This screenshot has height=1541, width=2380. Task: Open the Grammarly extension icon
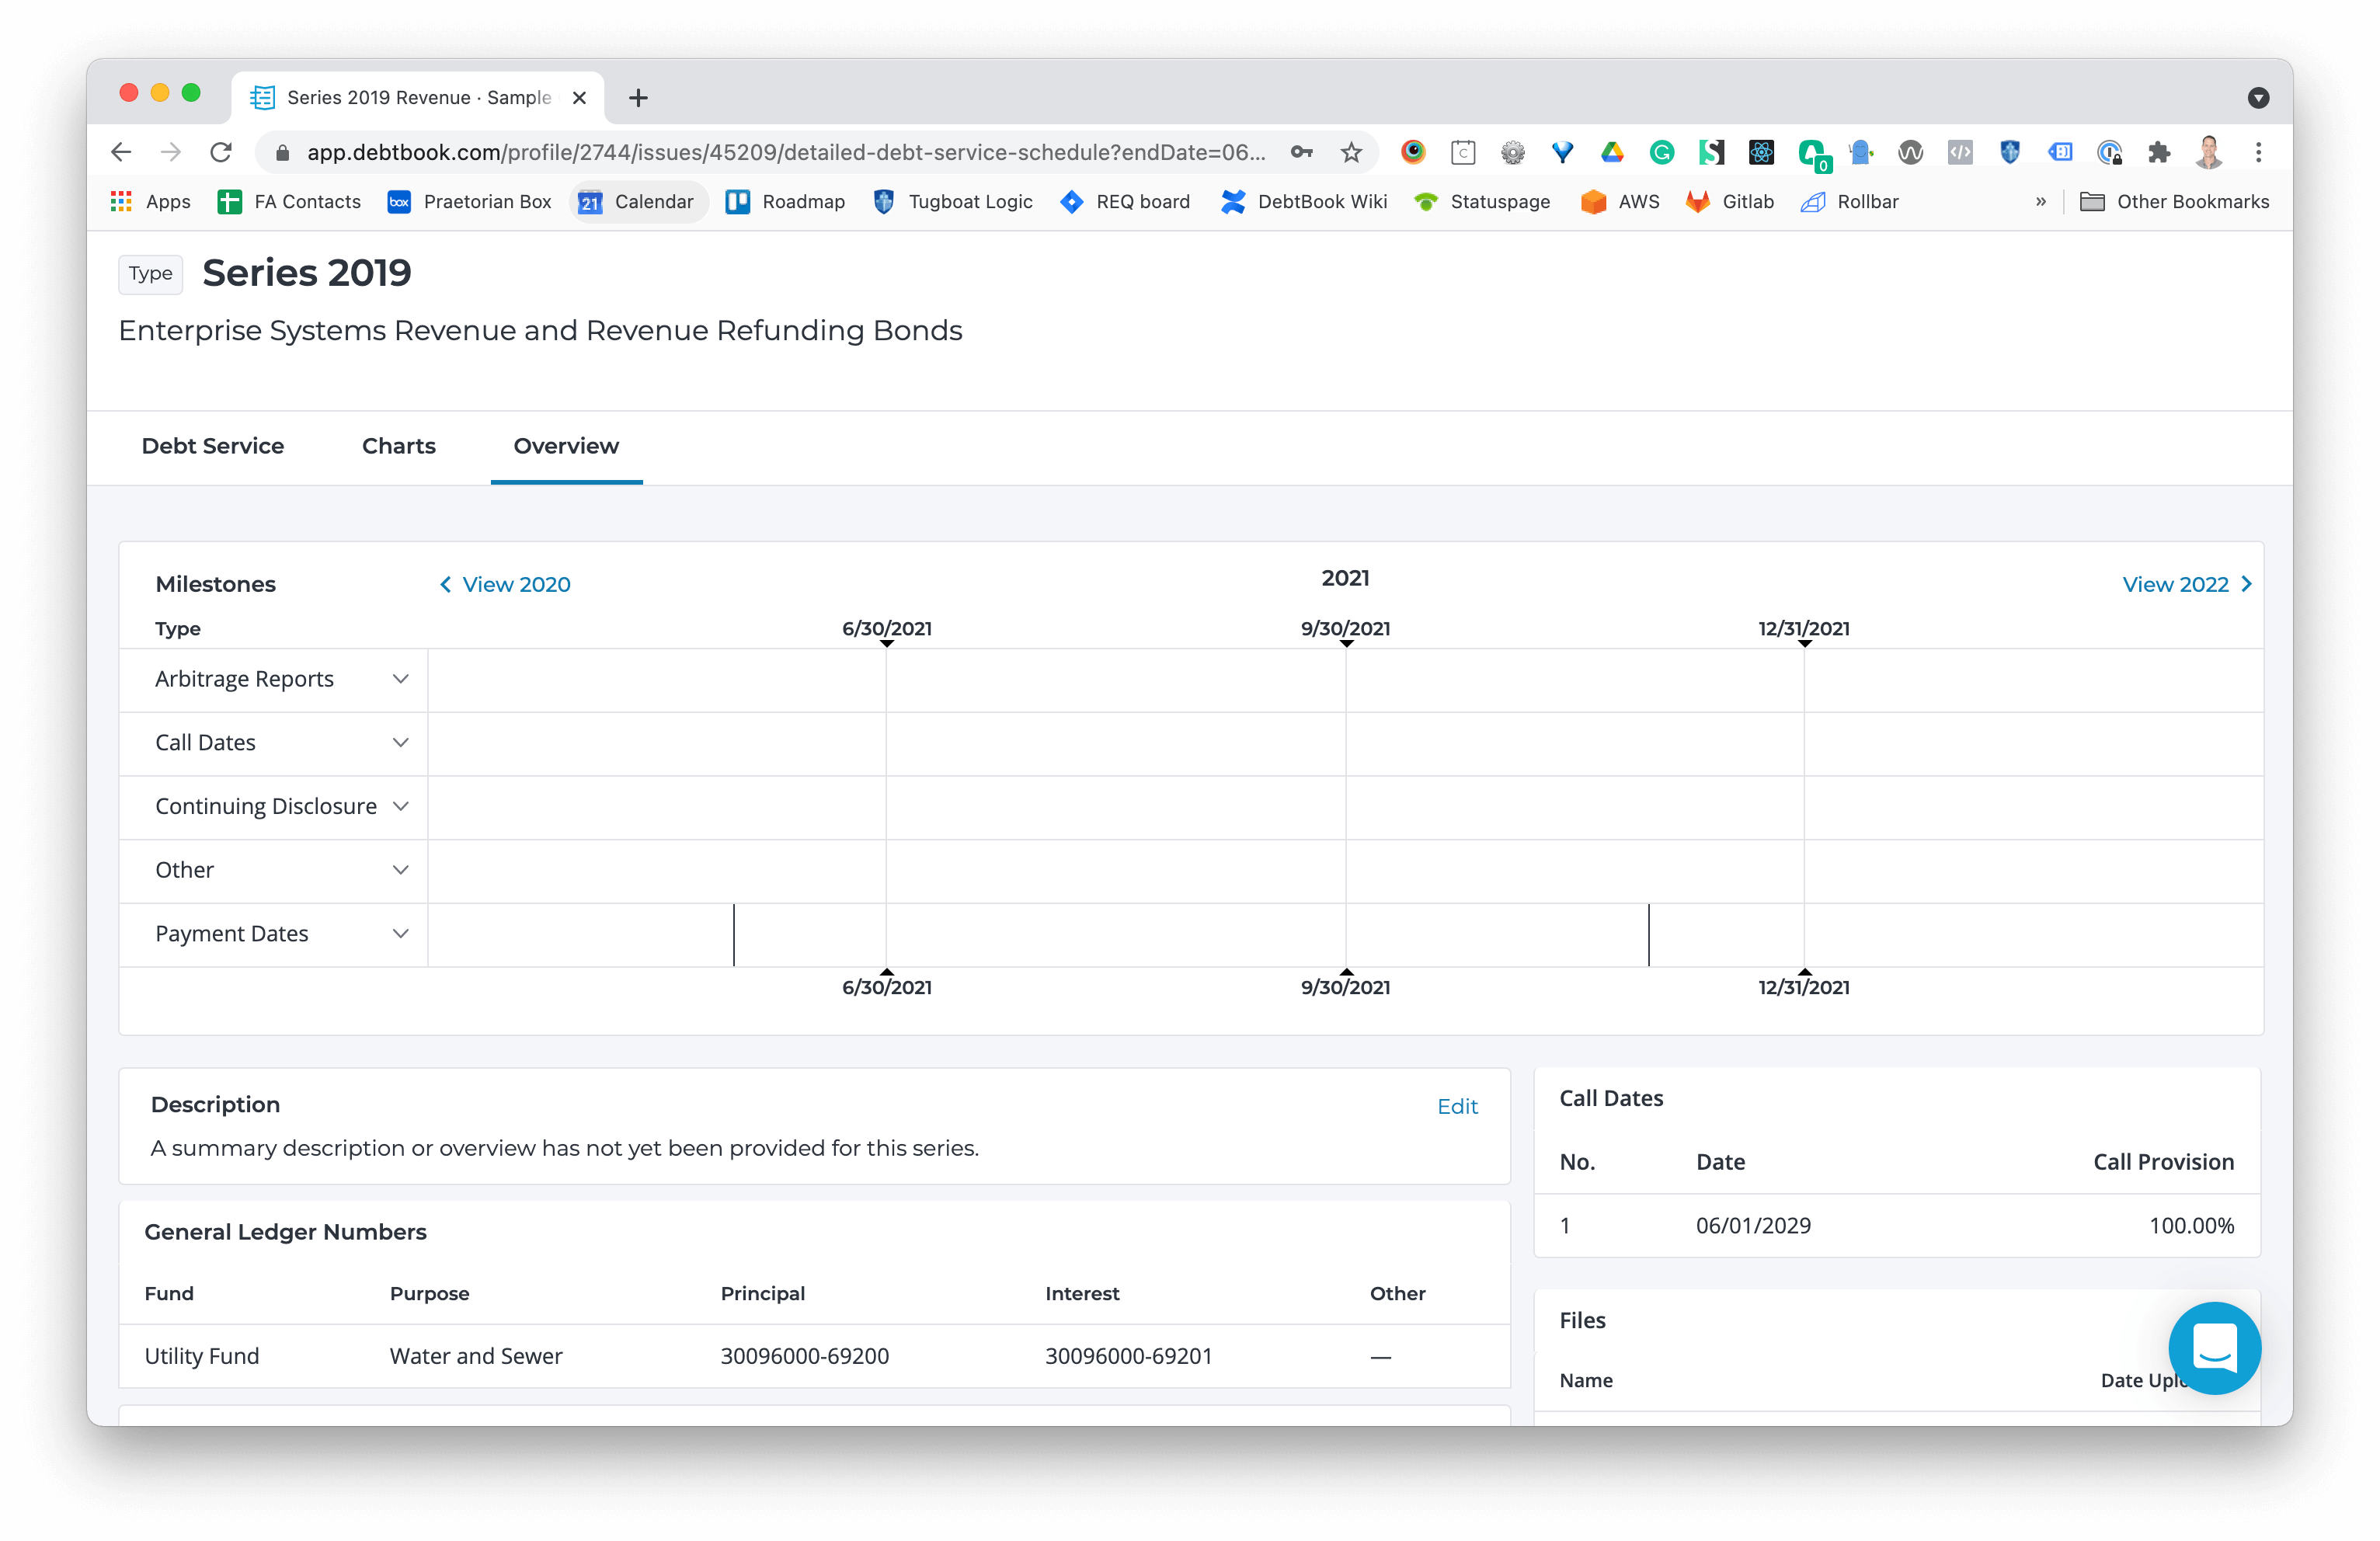click(1662, 152)
